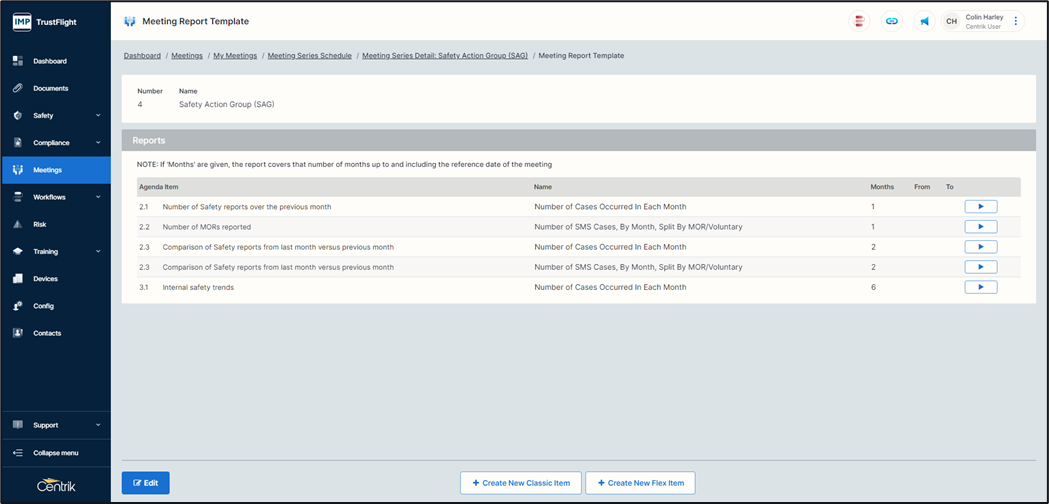Expand the Safety sidebar menu
The width and height of the screenshot is (1049, 504).
click(97, 116)
